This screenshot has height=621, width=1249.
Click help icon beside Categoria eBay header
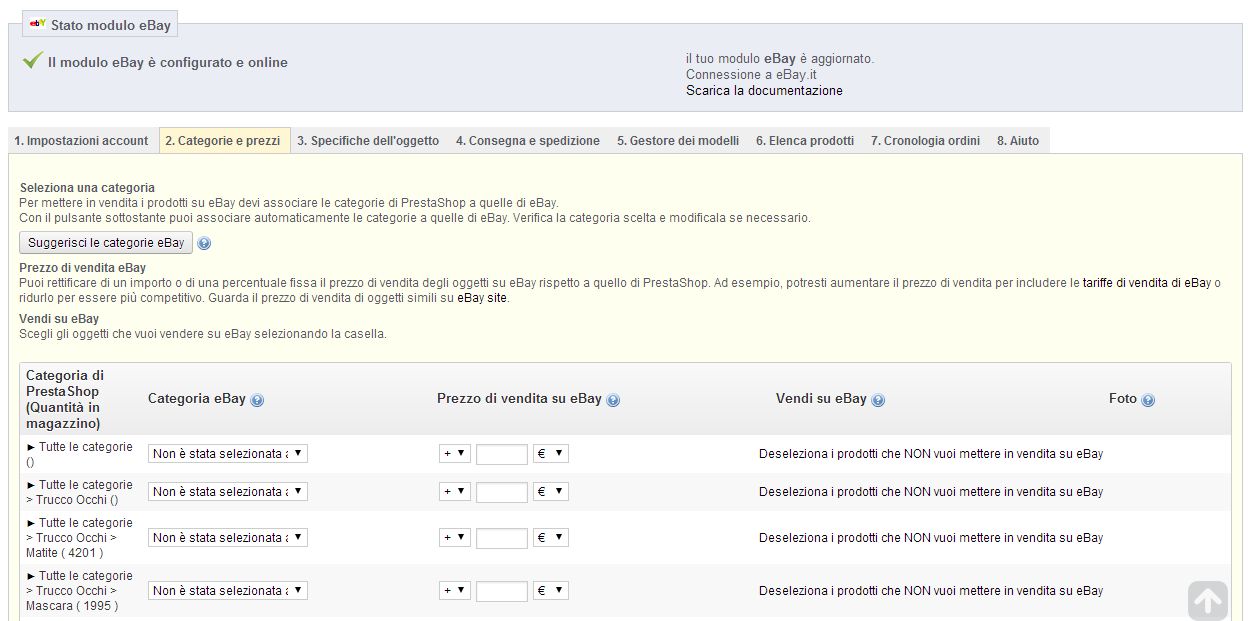tap(257, 400)
